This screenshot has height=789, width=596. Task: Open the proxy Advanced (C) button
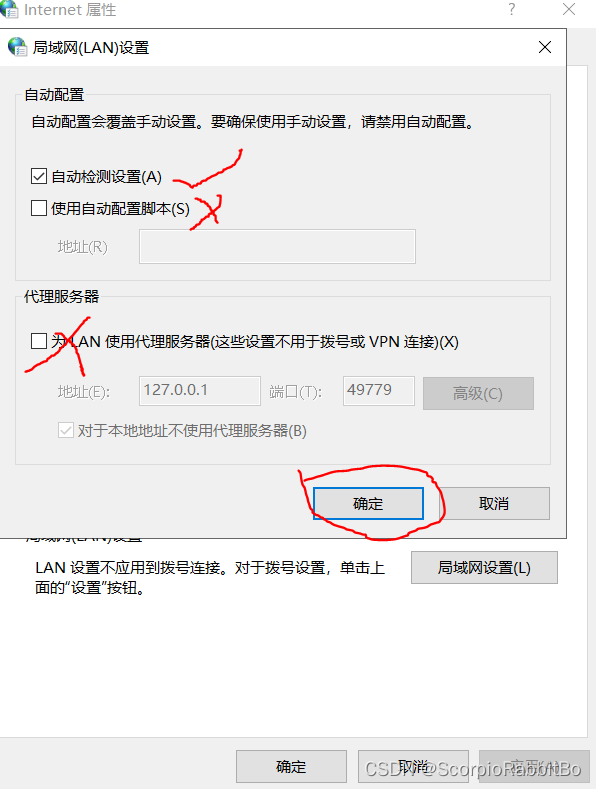point(478,393)
